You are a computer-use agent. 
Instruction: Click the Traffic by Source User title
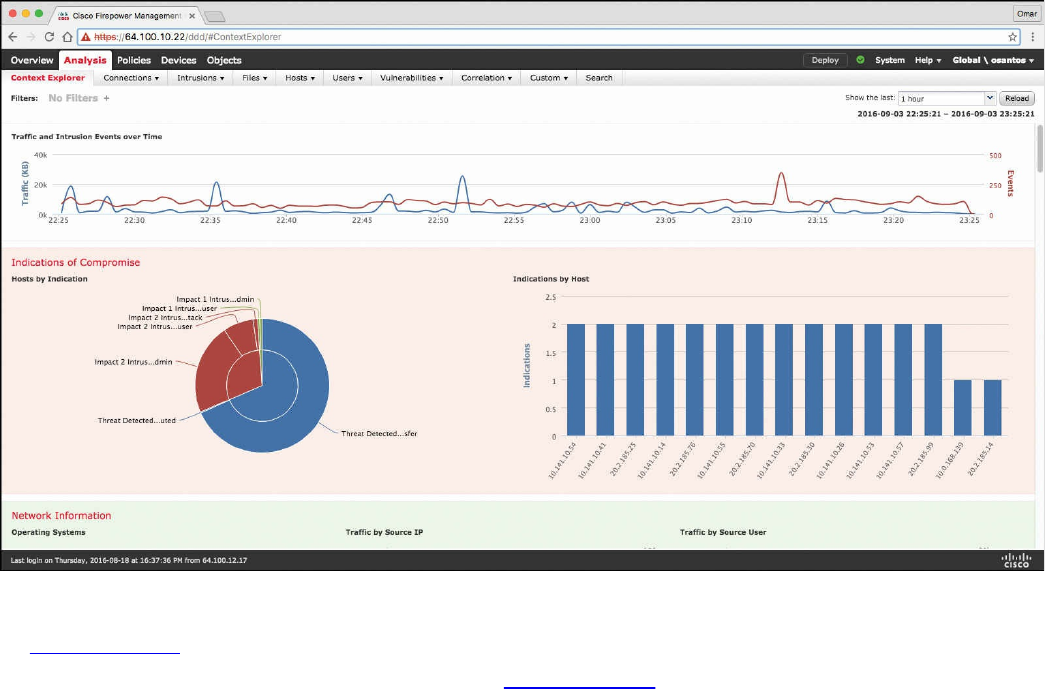tap(722, 532)
